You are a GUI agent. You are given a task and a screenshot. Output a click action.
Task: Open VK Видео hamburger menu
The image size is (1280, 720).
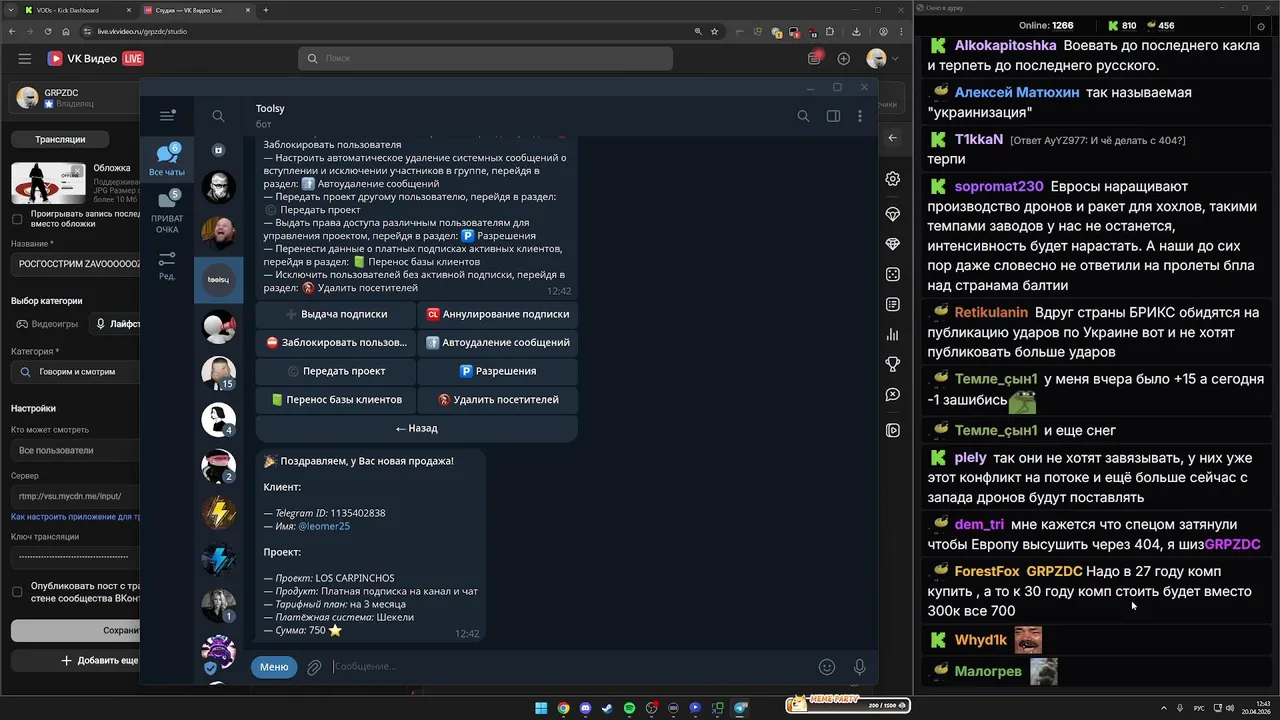pyautogui.click(x=25, y=59)
